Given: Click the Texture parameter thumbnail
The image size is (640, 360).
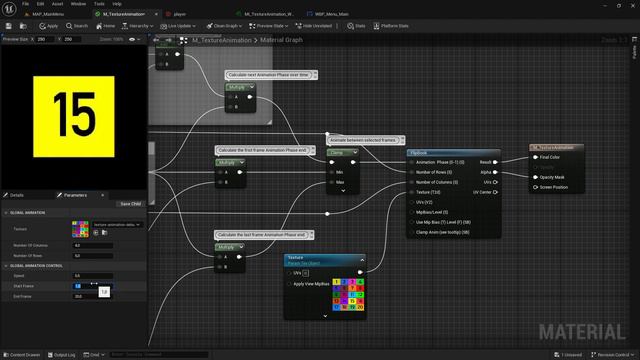Looking at the screenshot, I should (80, 229).
